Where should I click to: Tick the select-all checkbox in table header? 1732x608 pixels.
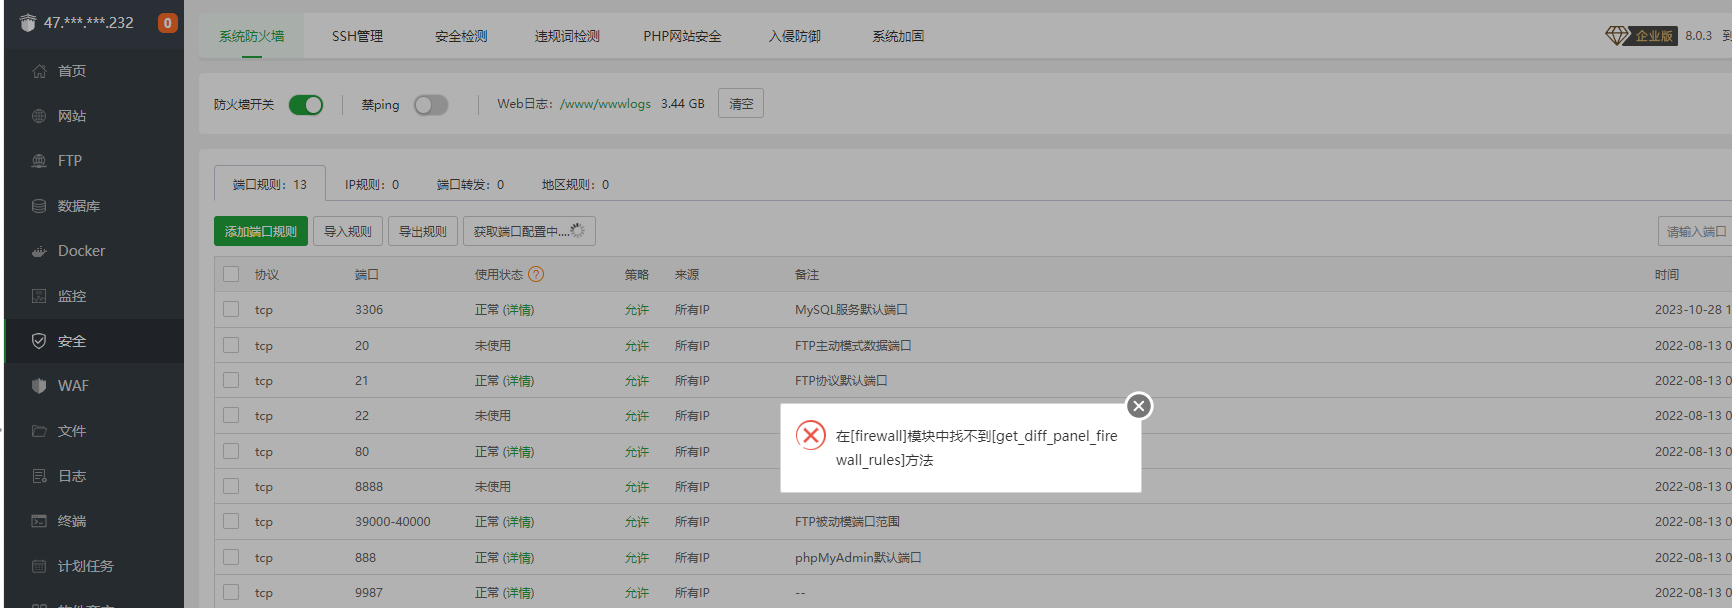(231, 274)
